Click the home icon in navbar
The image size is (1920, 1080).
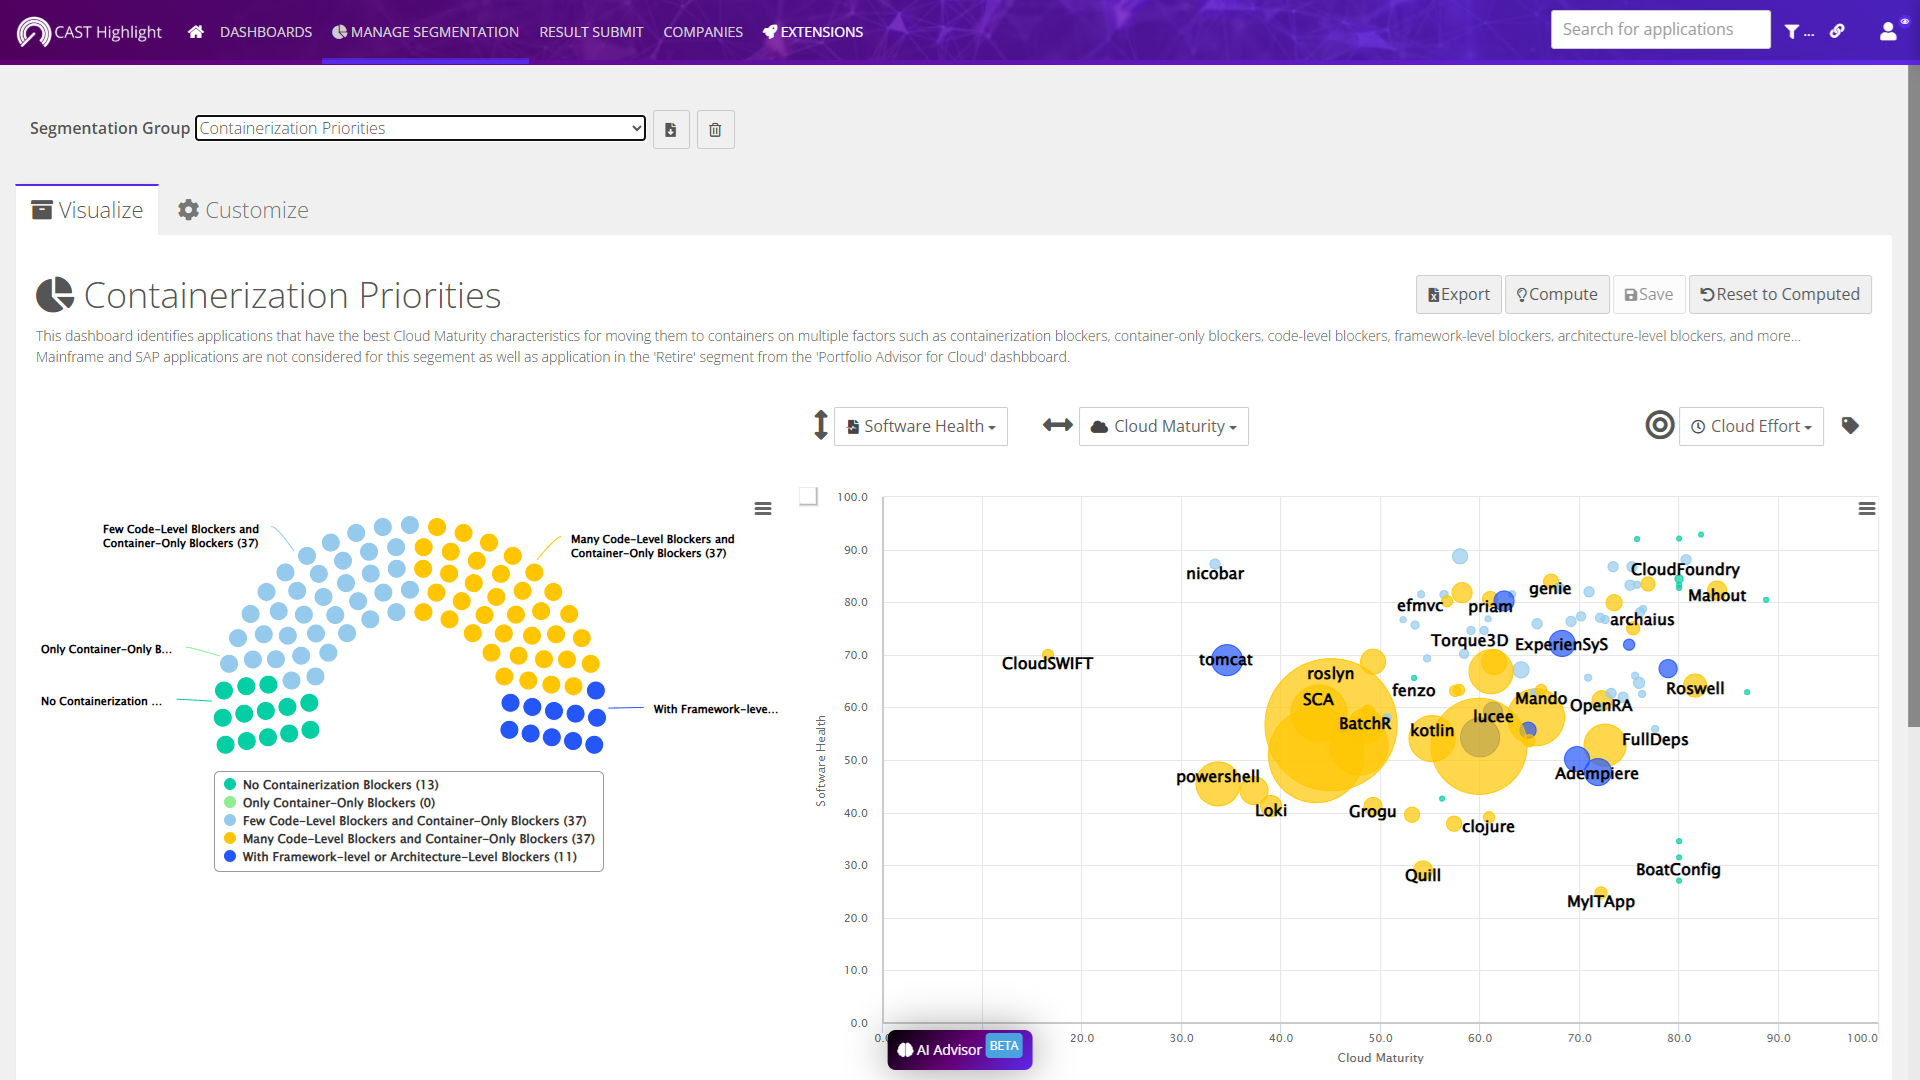[195, 32]
